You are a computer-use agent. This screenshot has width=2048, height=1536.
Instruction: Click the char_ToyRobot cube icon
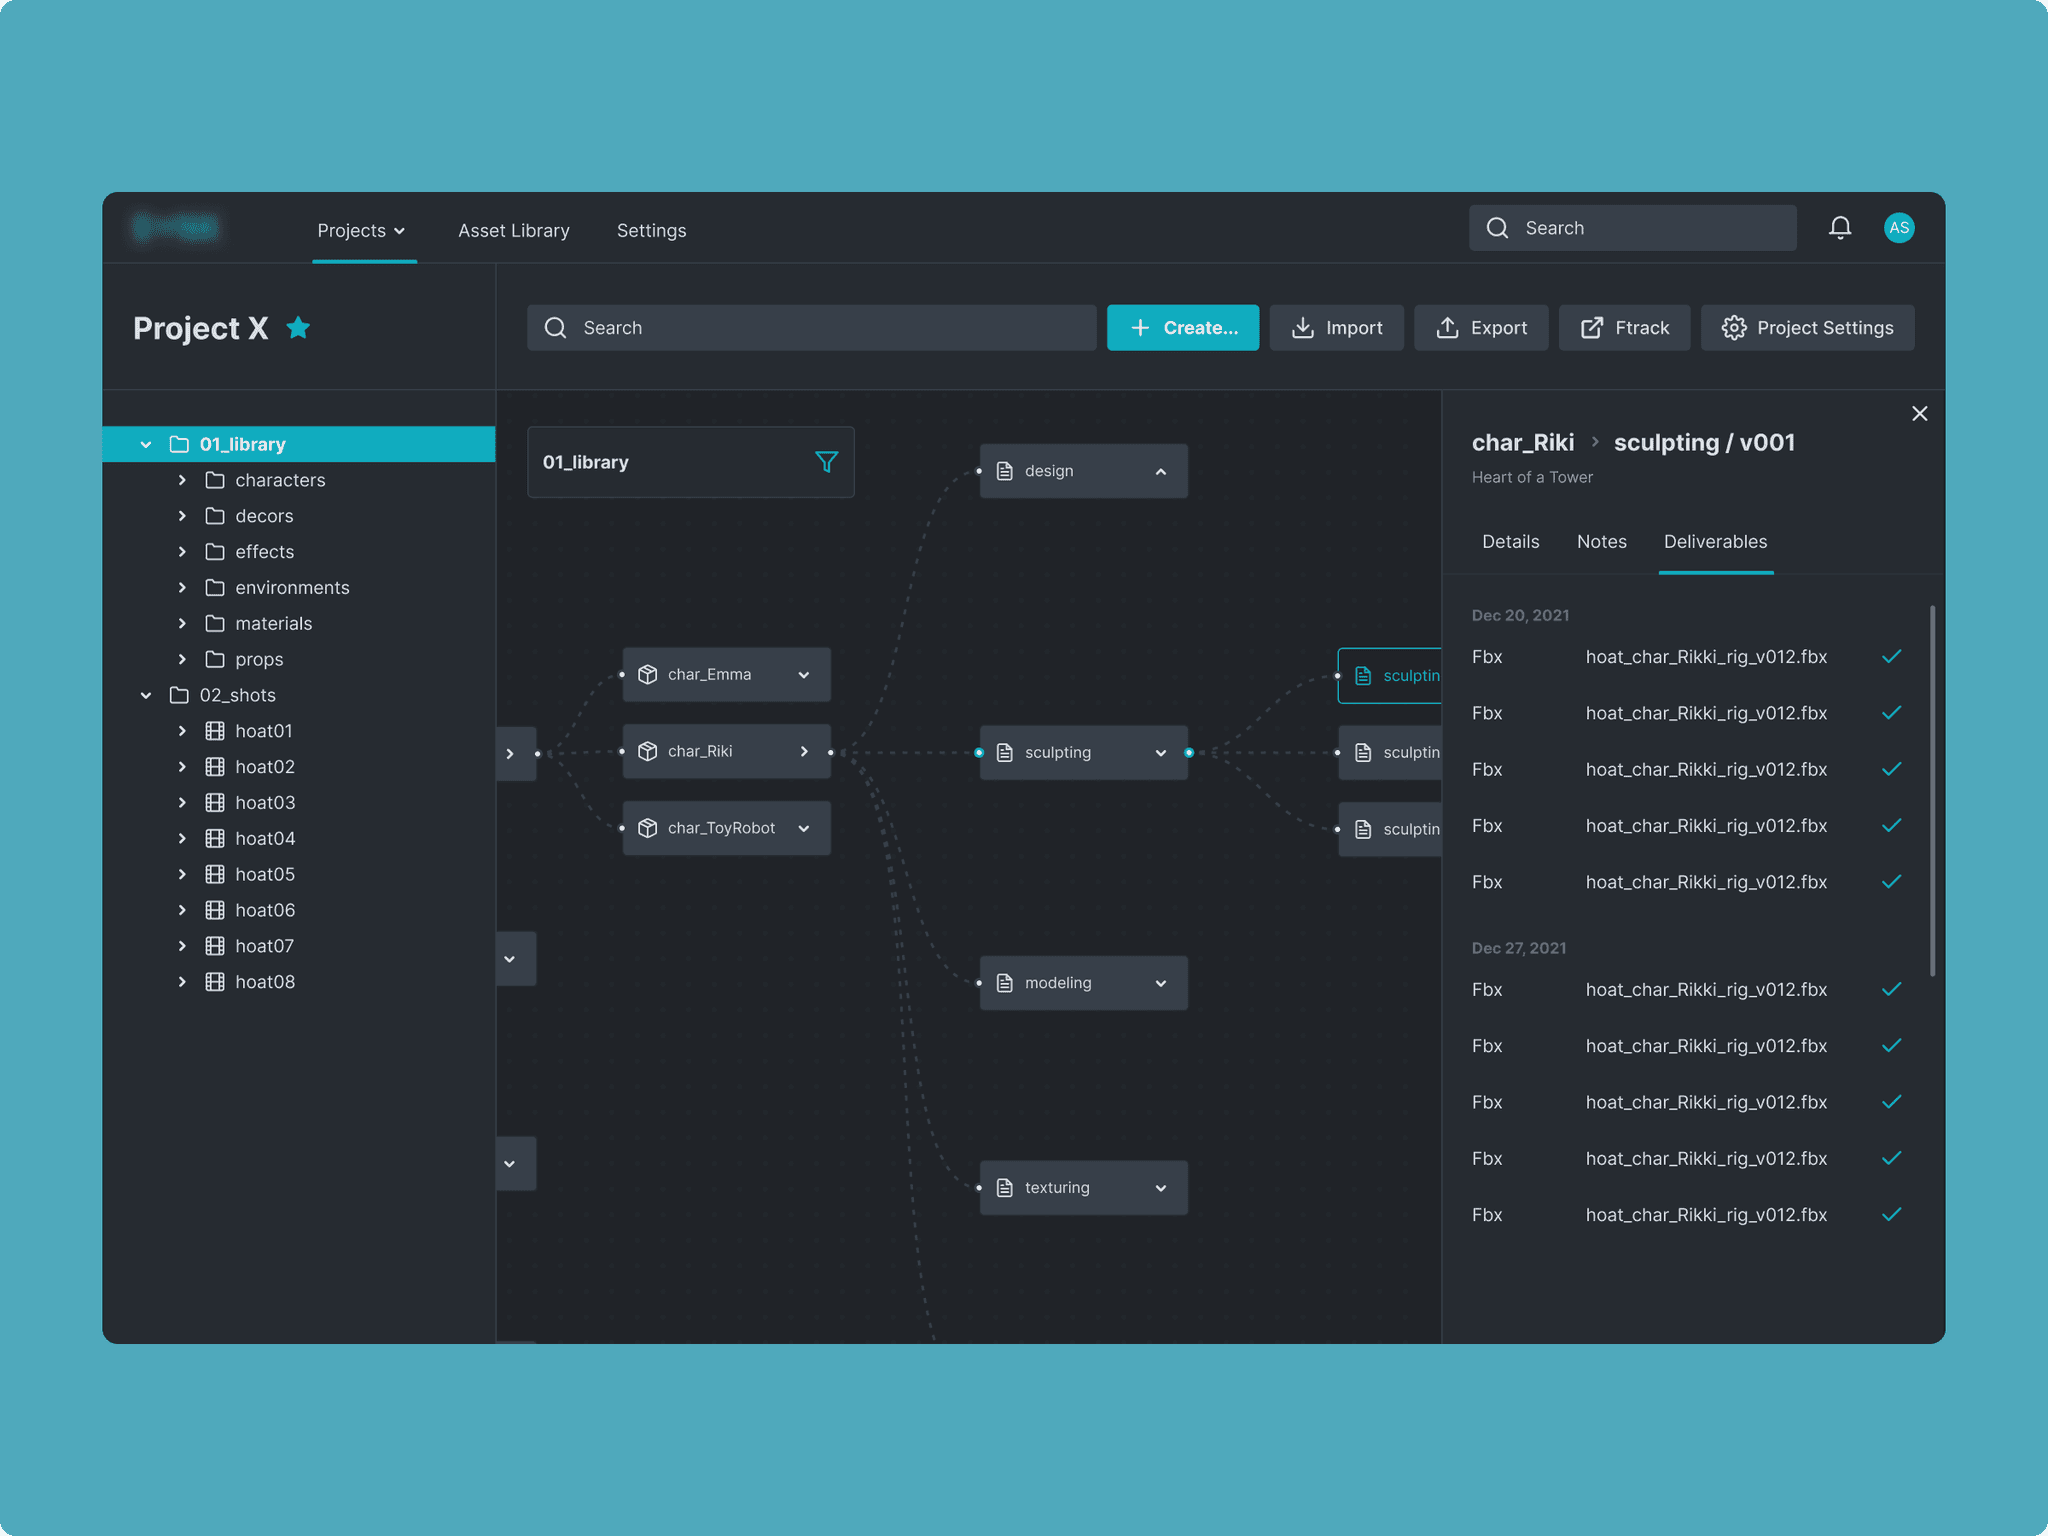click(648, 828)
